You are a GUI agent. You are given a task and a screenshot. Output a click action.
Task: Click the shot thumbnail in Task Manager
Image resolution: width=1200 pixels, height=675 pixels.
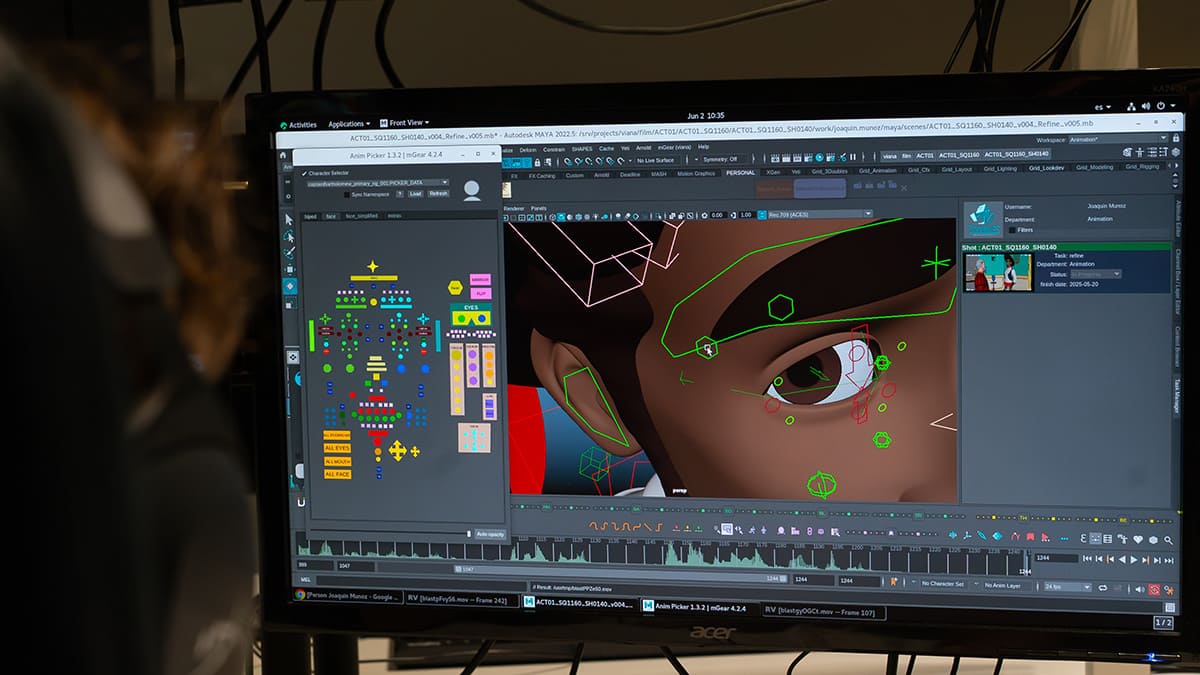pos(997,271)
